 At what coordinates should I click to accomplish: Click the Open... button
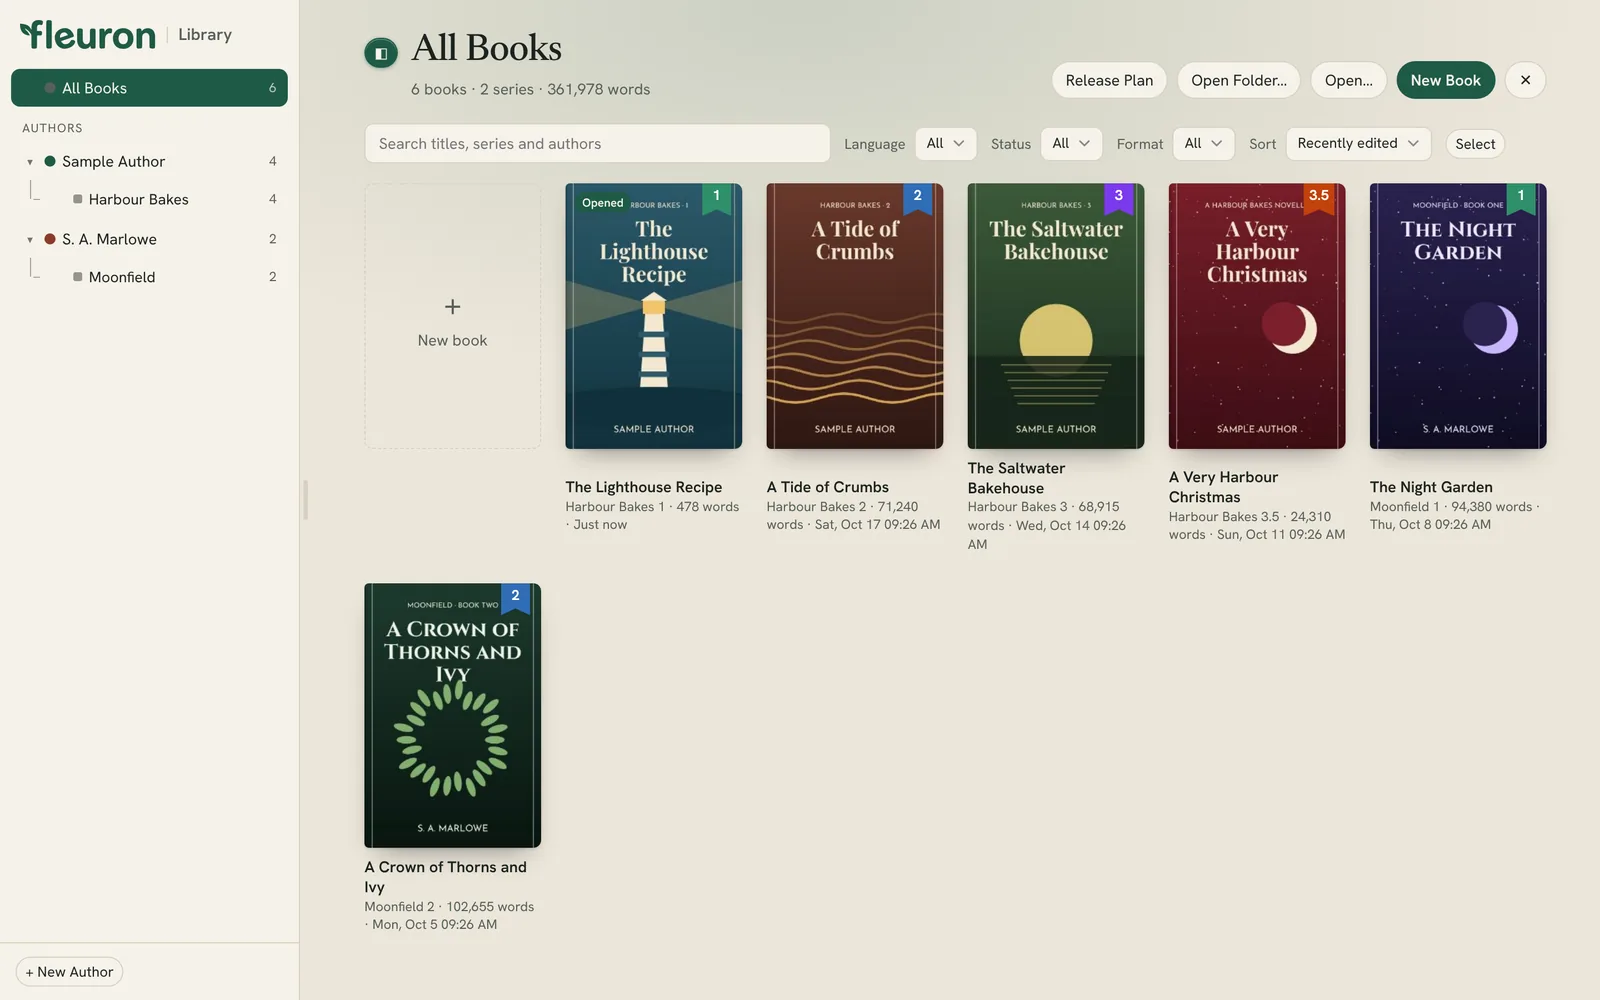(1348, 80)
